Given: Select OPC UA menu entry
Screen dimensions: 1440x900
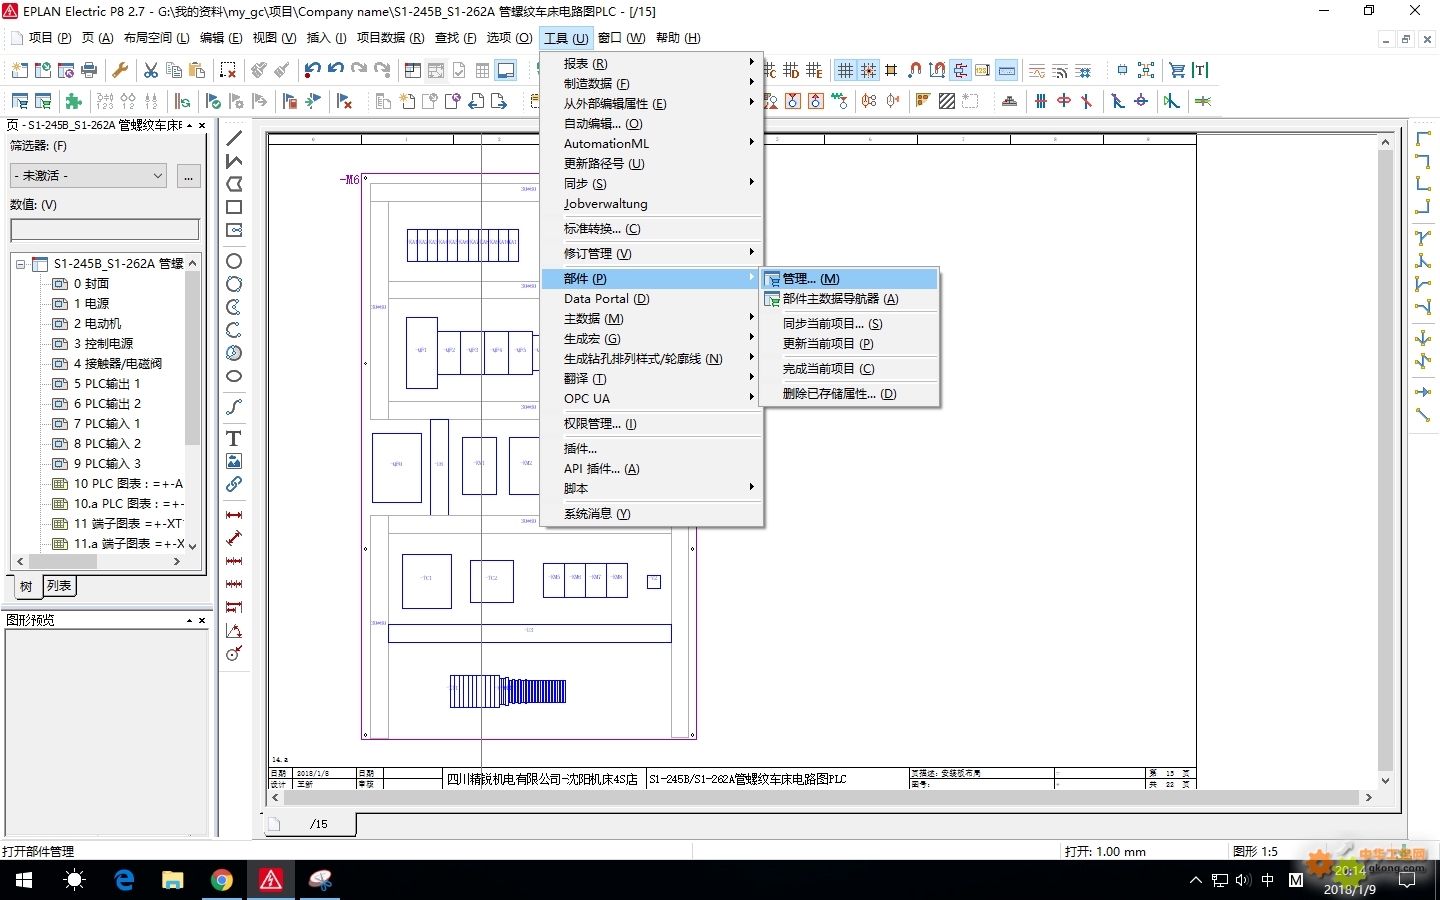Looking at the screenshot, I should tap(651, 398).
